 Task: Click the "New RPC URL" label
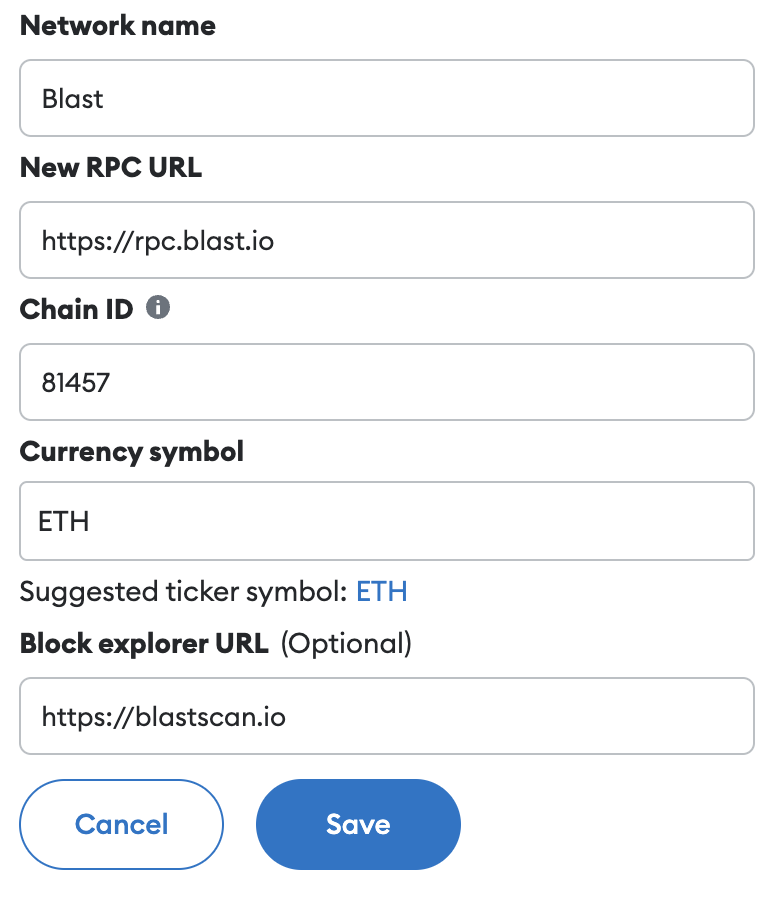111,168
